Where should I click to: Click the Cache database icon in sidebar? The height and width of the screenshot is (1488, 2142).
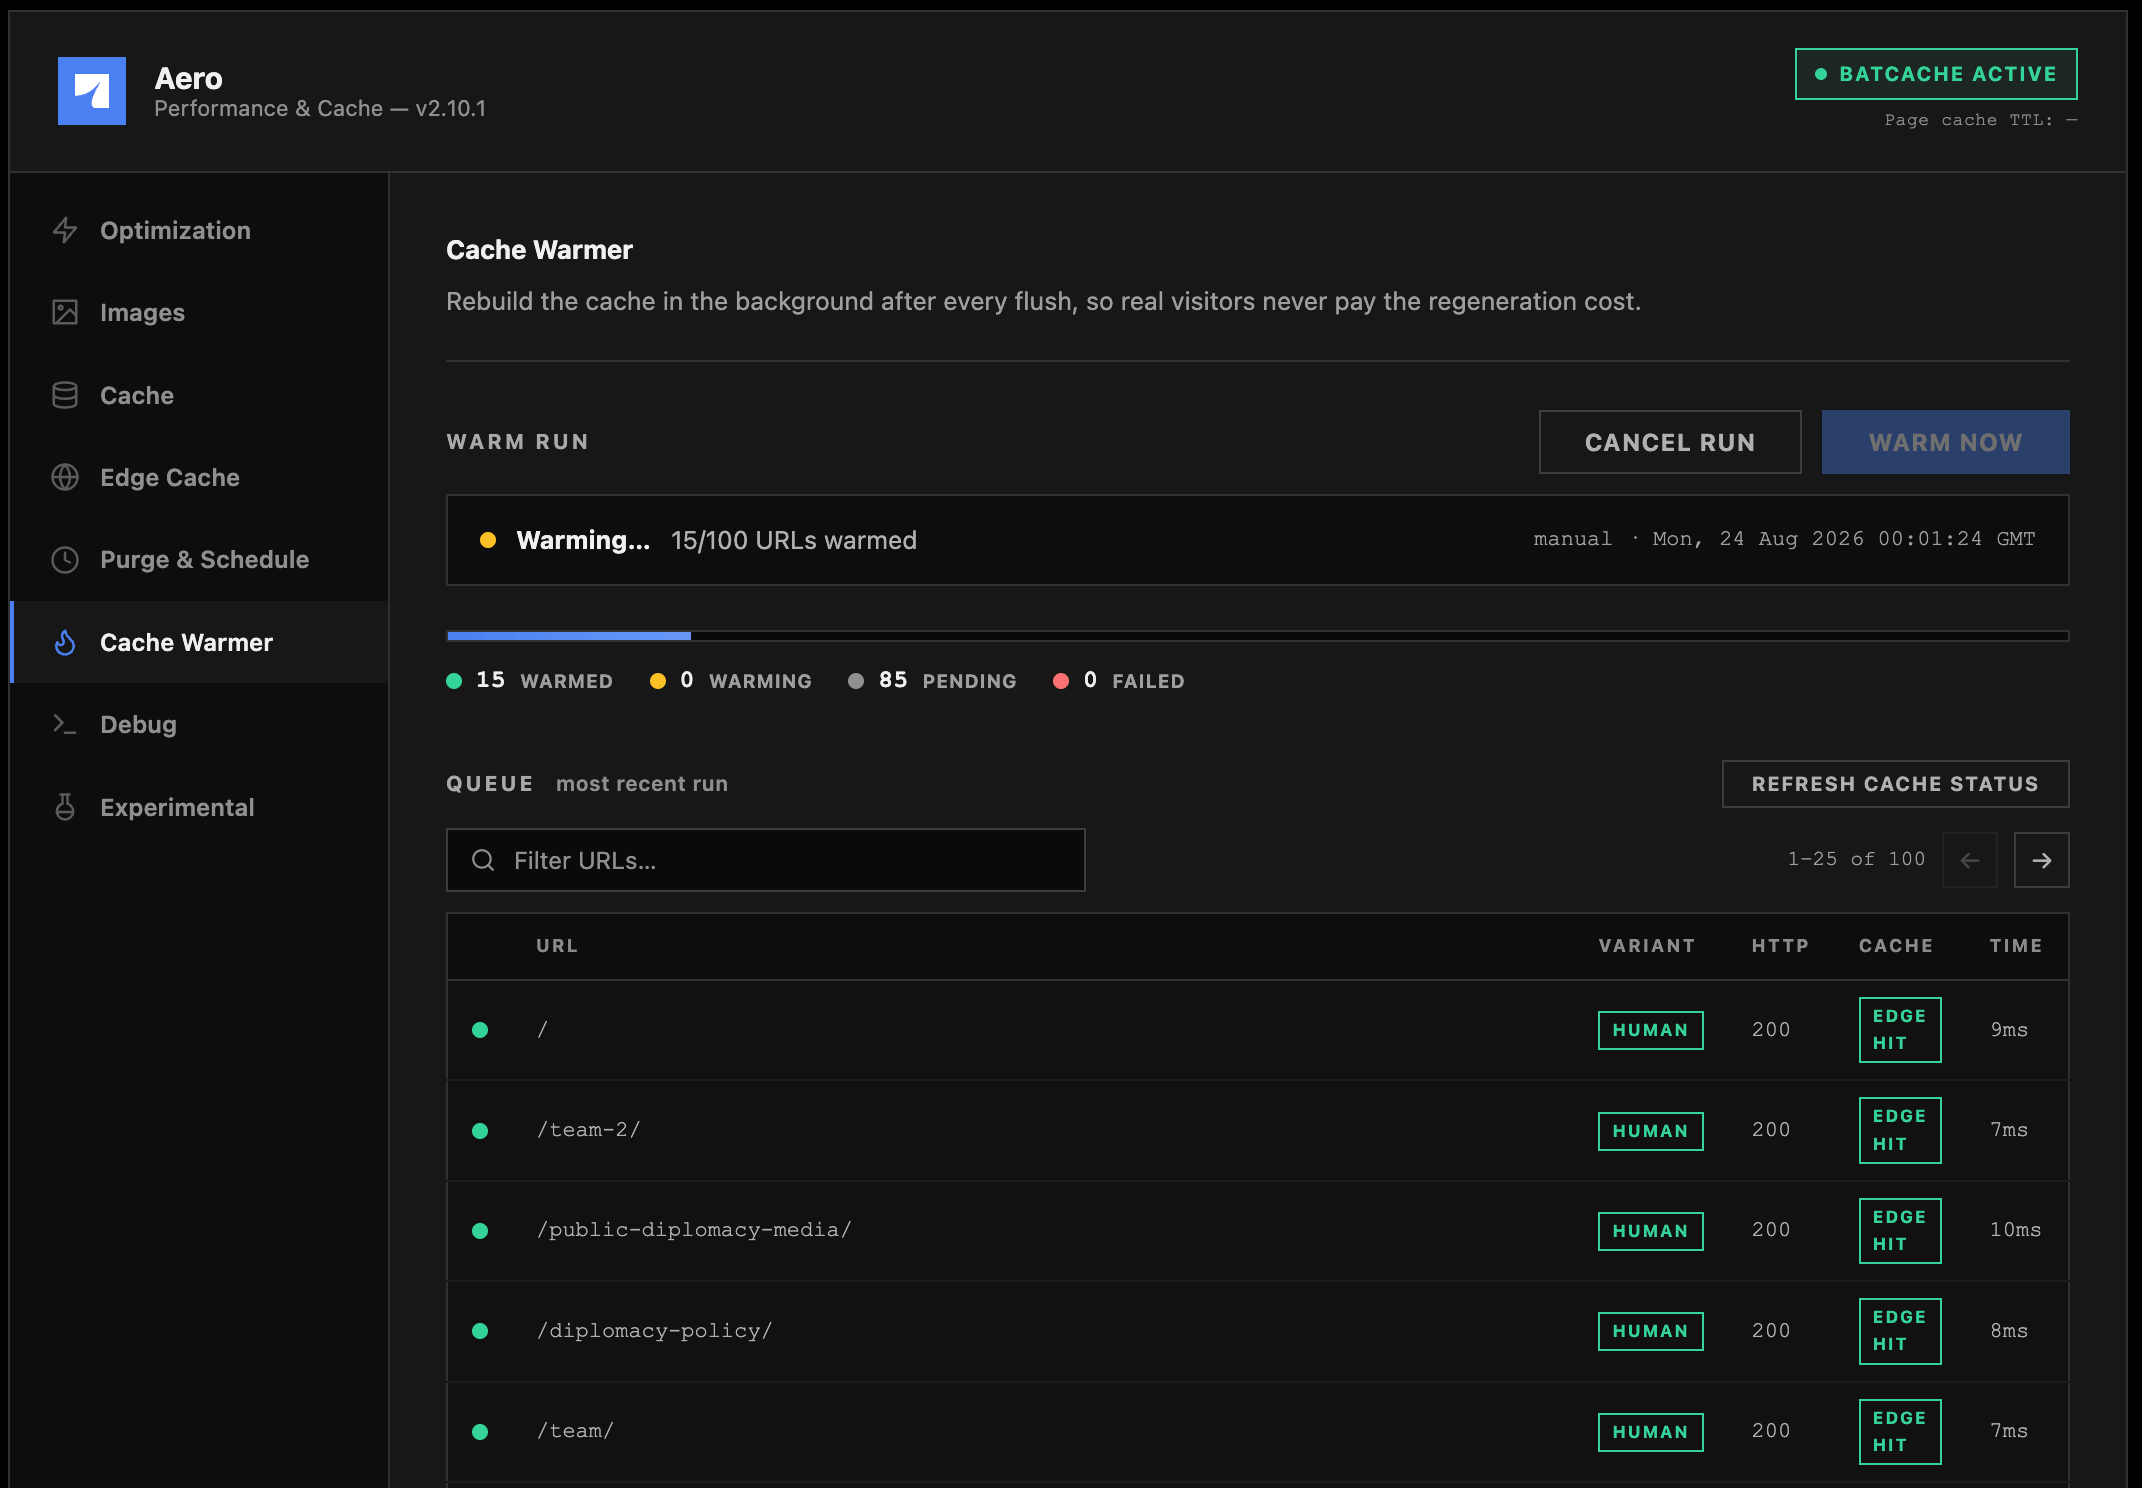pyautogui.click(x=65, y=395)
